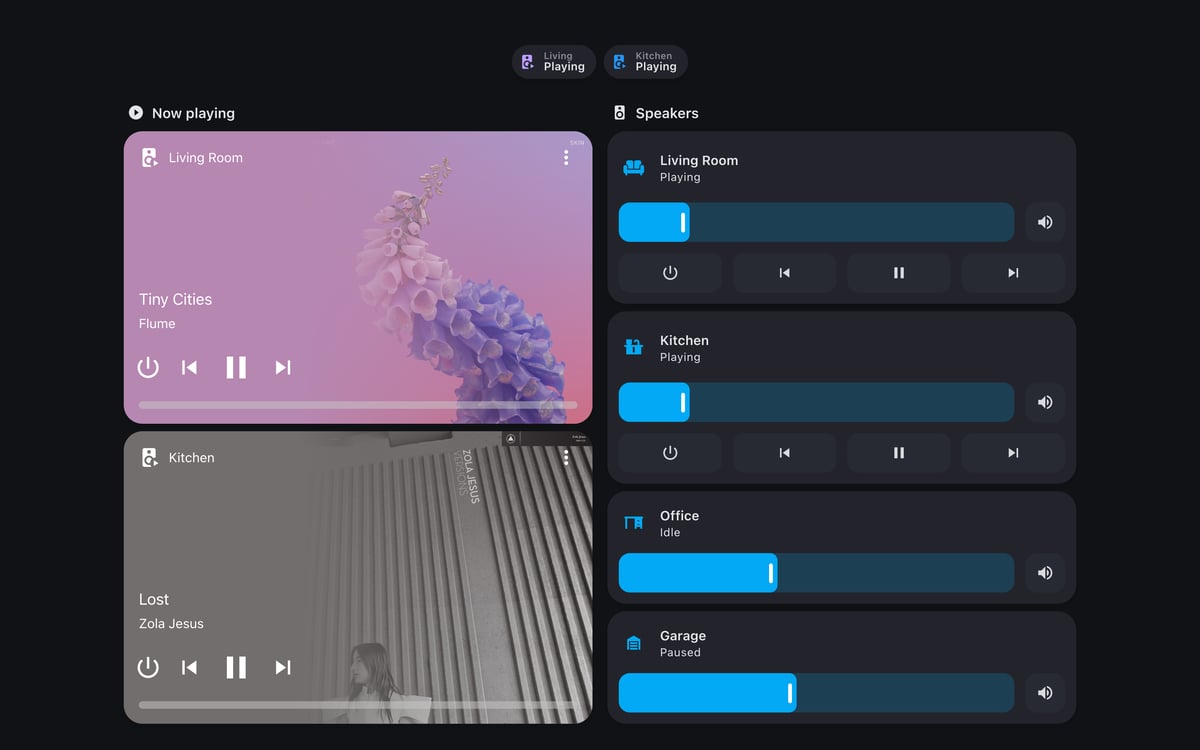Toggle power for Living Room speaker tile

(670, 273)
